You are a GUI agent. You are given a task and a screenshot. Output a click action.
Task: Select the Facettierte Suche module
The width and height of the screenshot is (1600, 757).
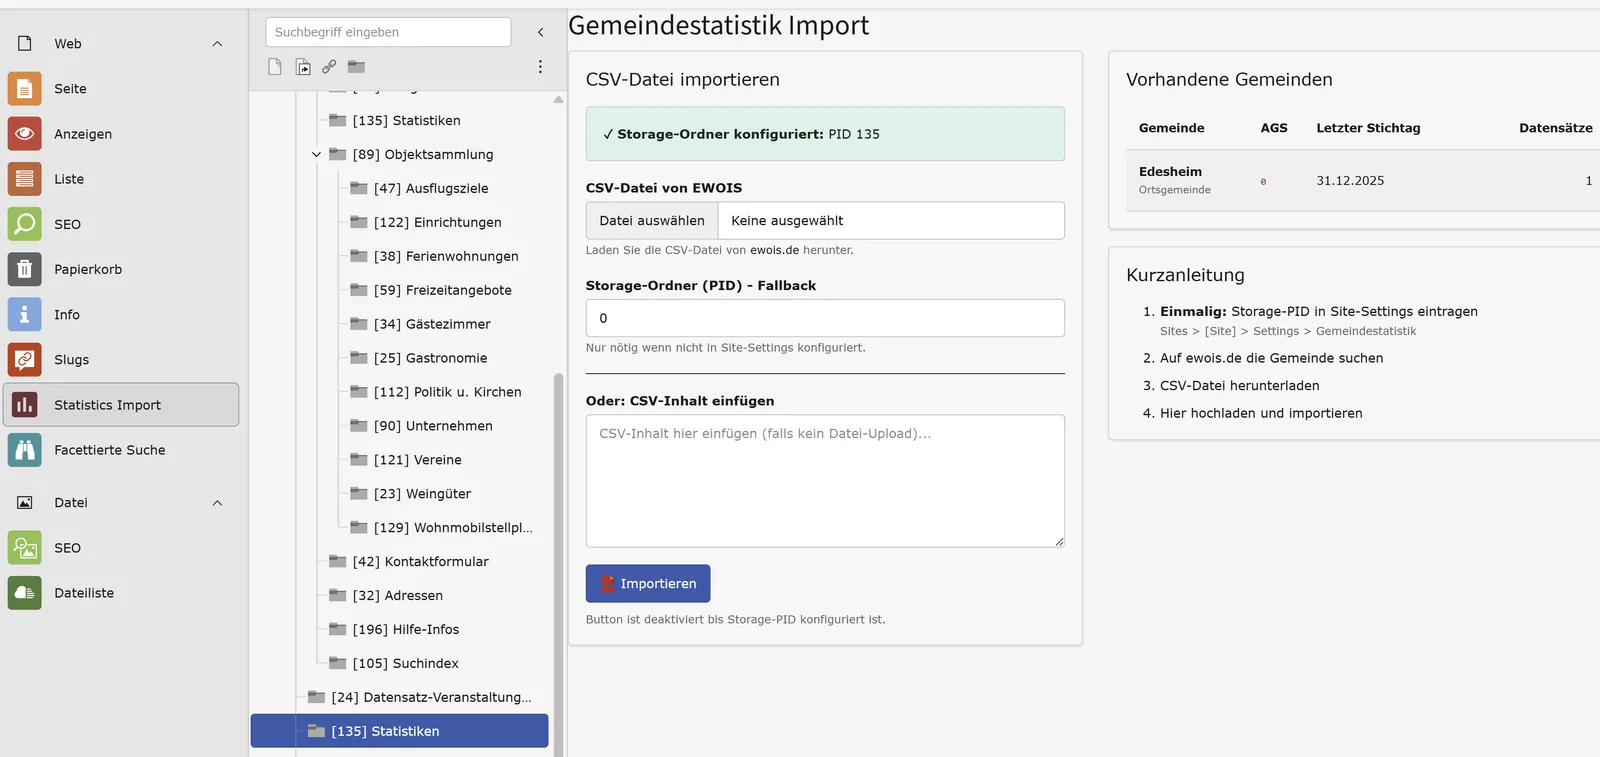121,450
